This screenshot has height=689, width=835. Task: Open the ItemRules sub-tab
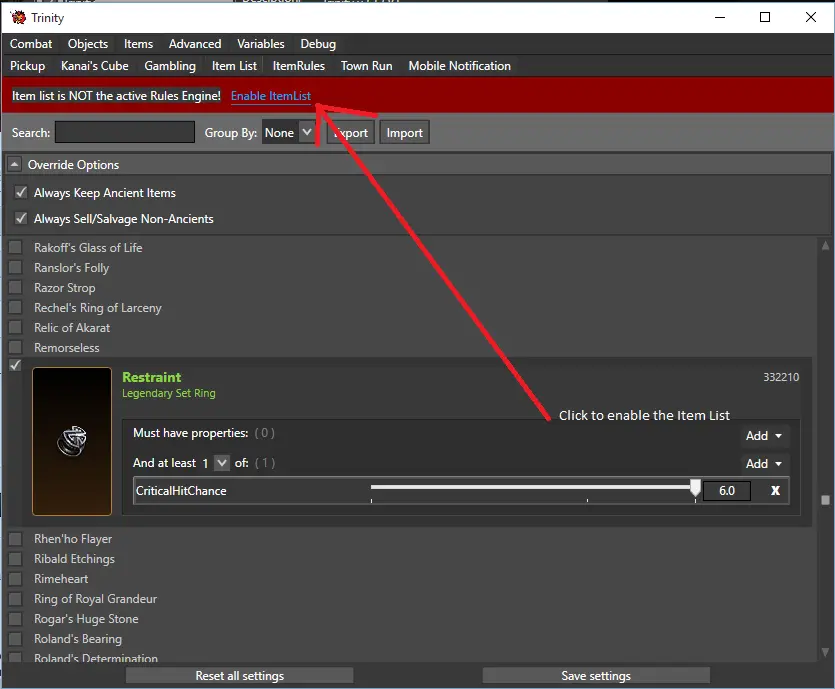299,65
